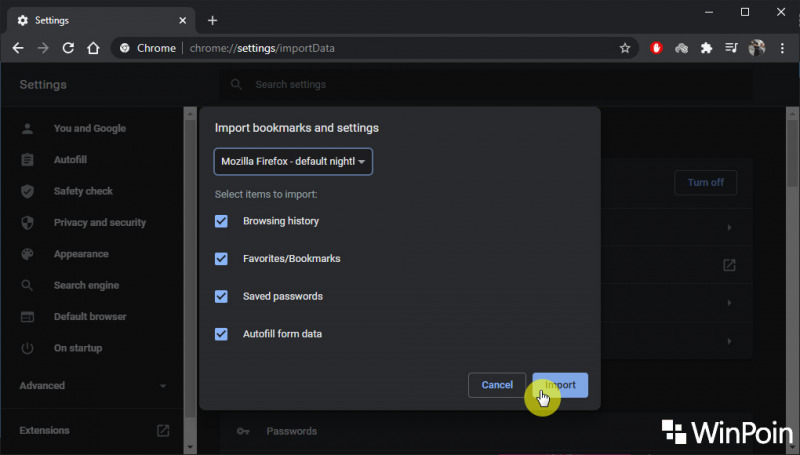
Task: Open the home page icon
Action: click(93, 48)
